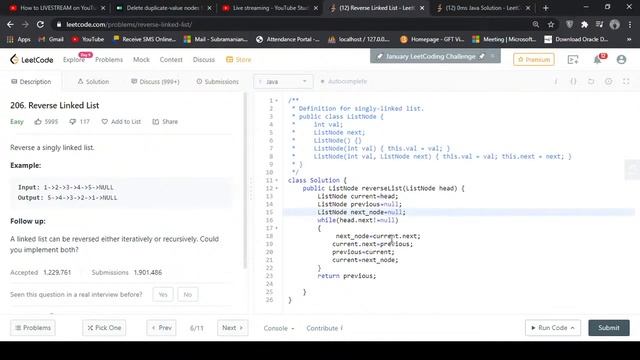Click the Add to List heart icon

coord(104,122)
